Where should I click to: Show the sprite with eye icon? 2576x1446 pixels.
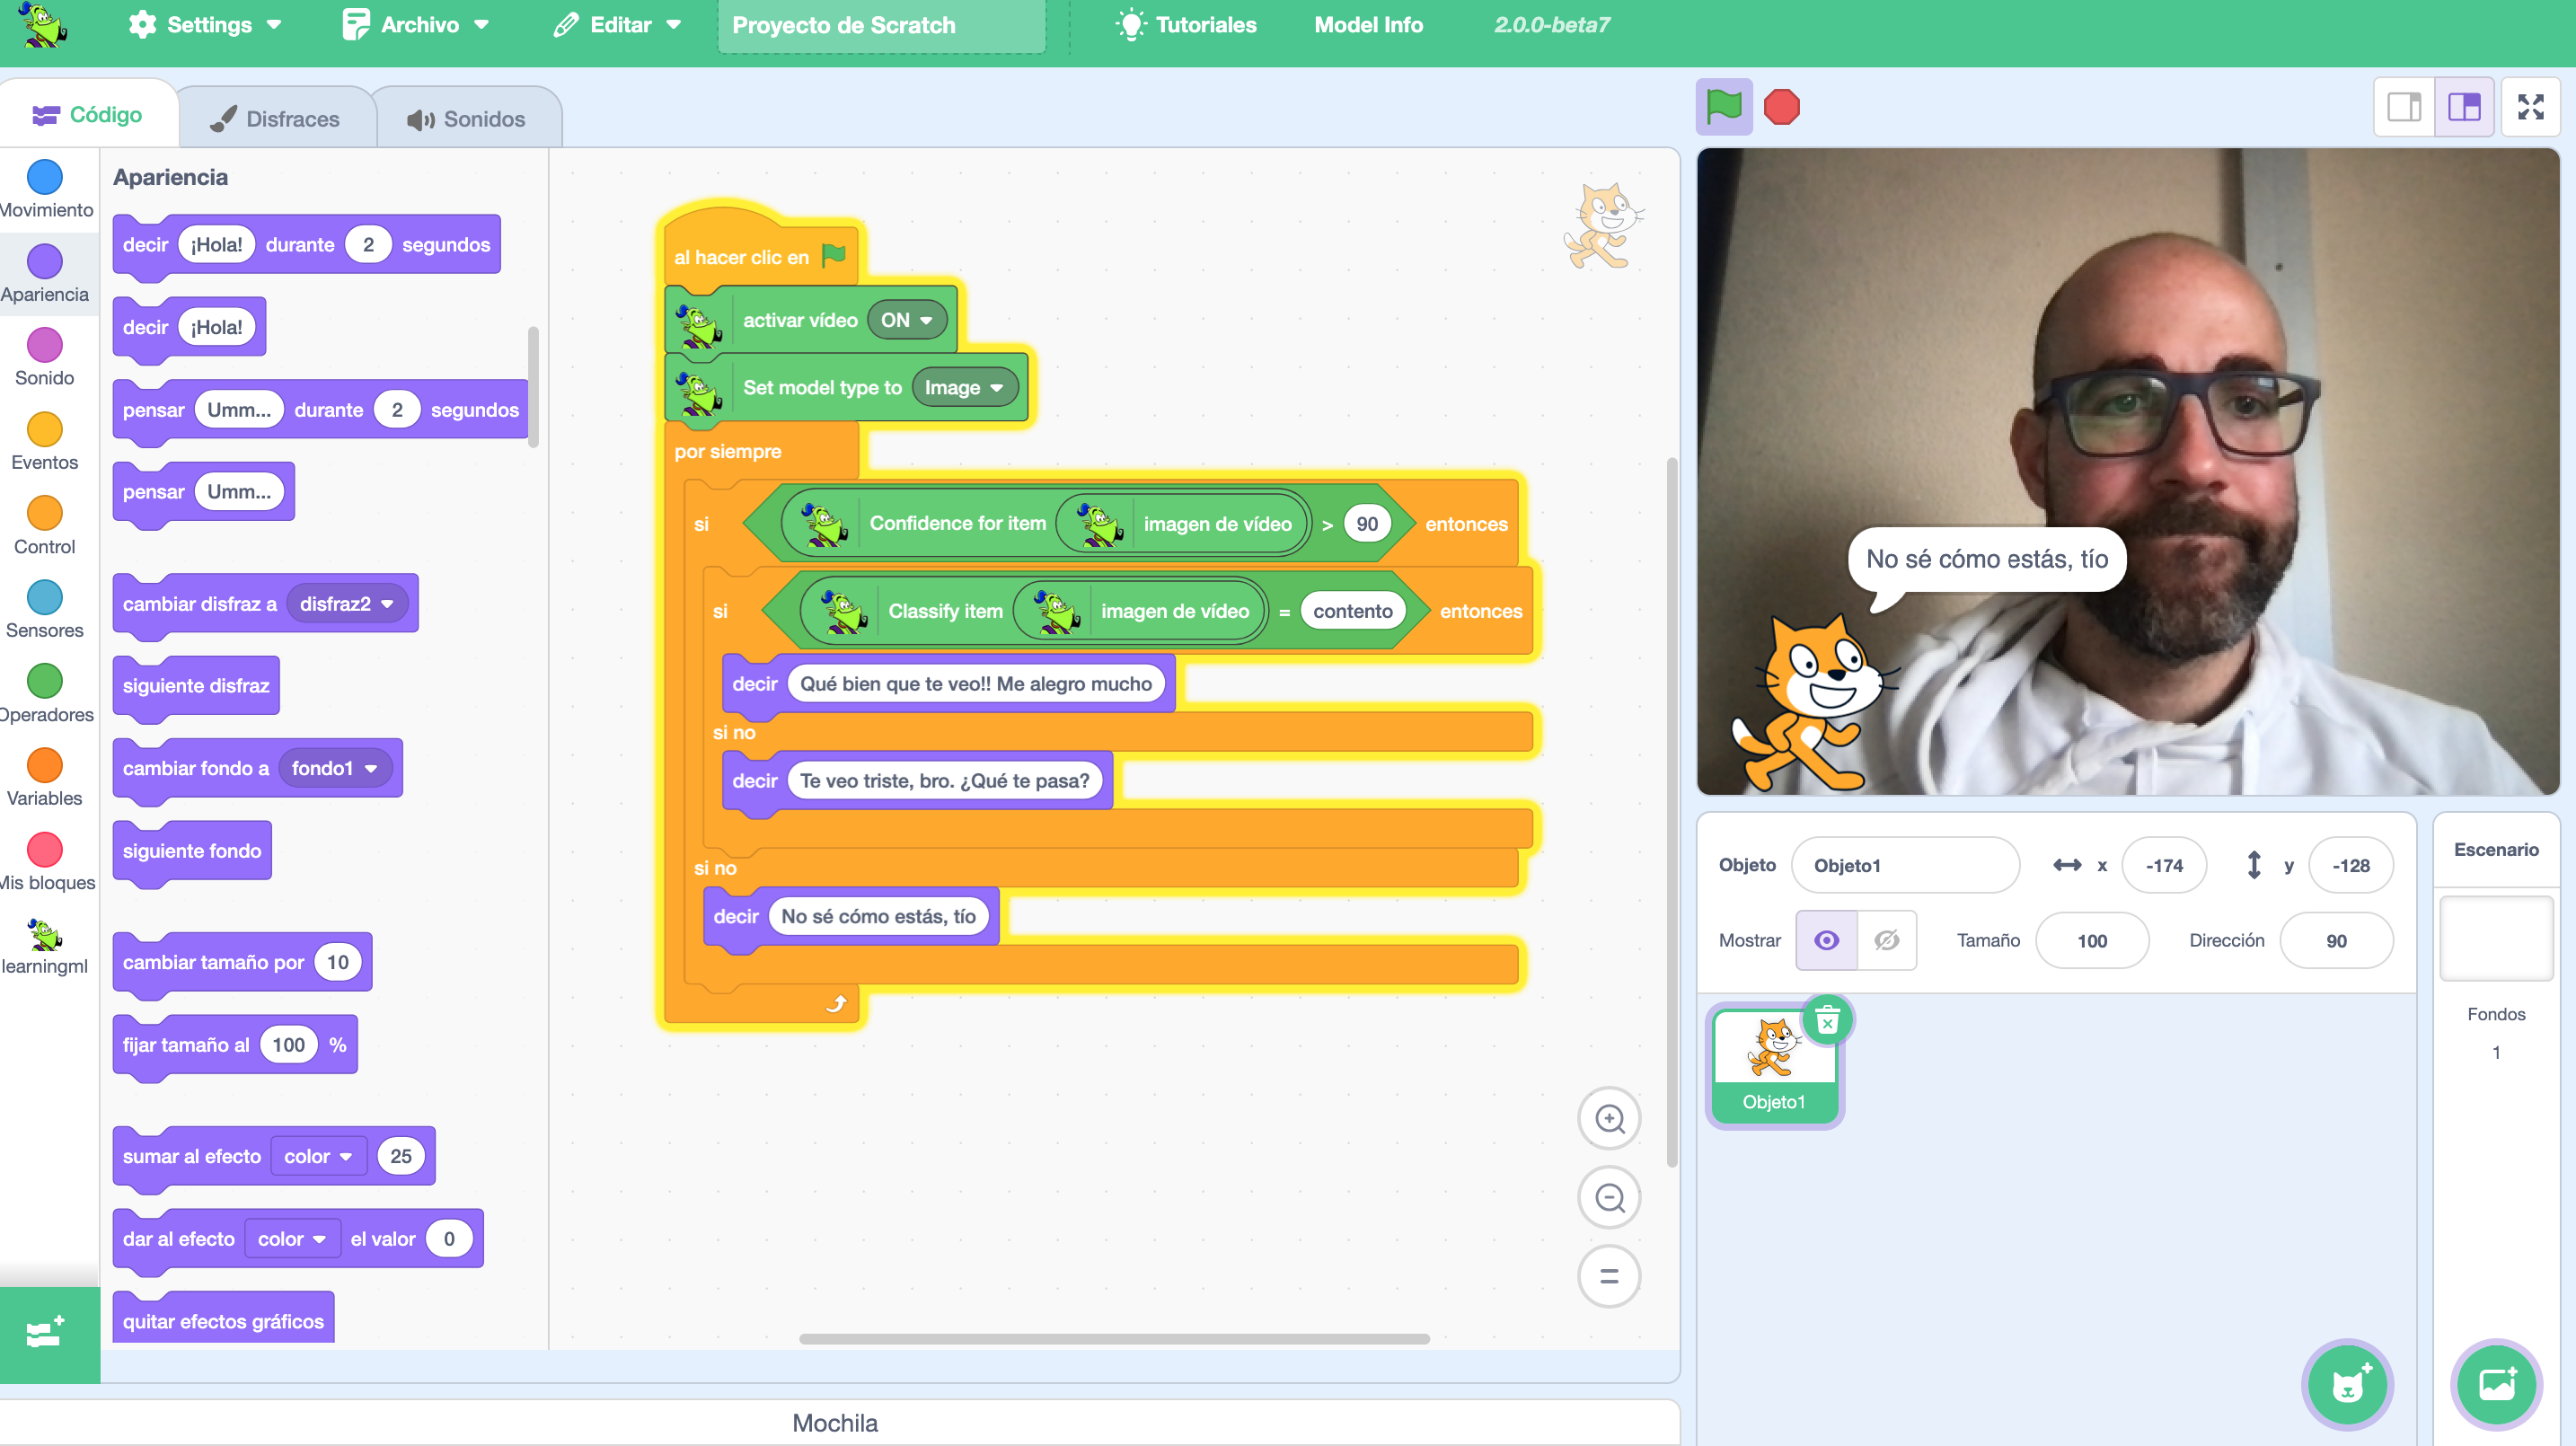pos(1826,940)
